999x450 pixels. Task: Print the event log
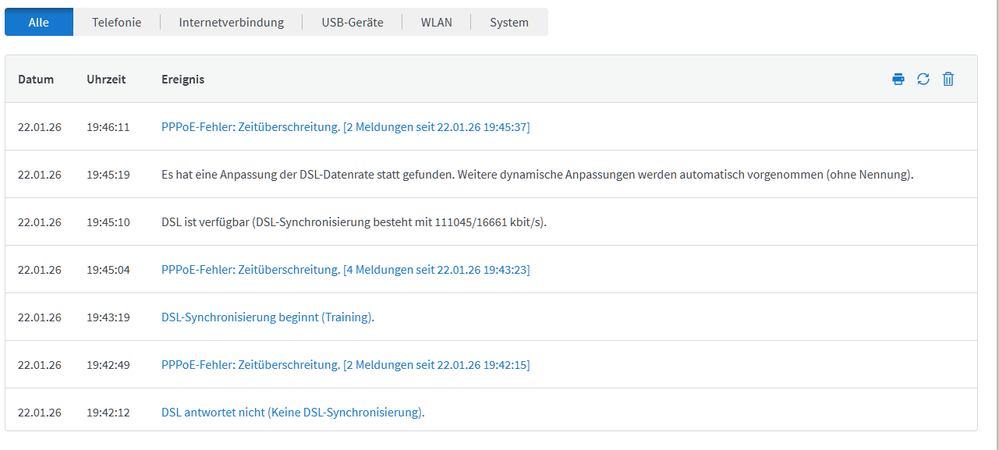[x=898, y=79]
